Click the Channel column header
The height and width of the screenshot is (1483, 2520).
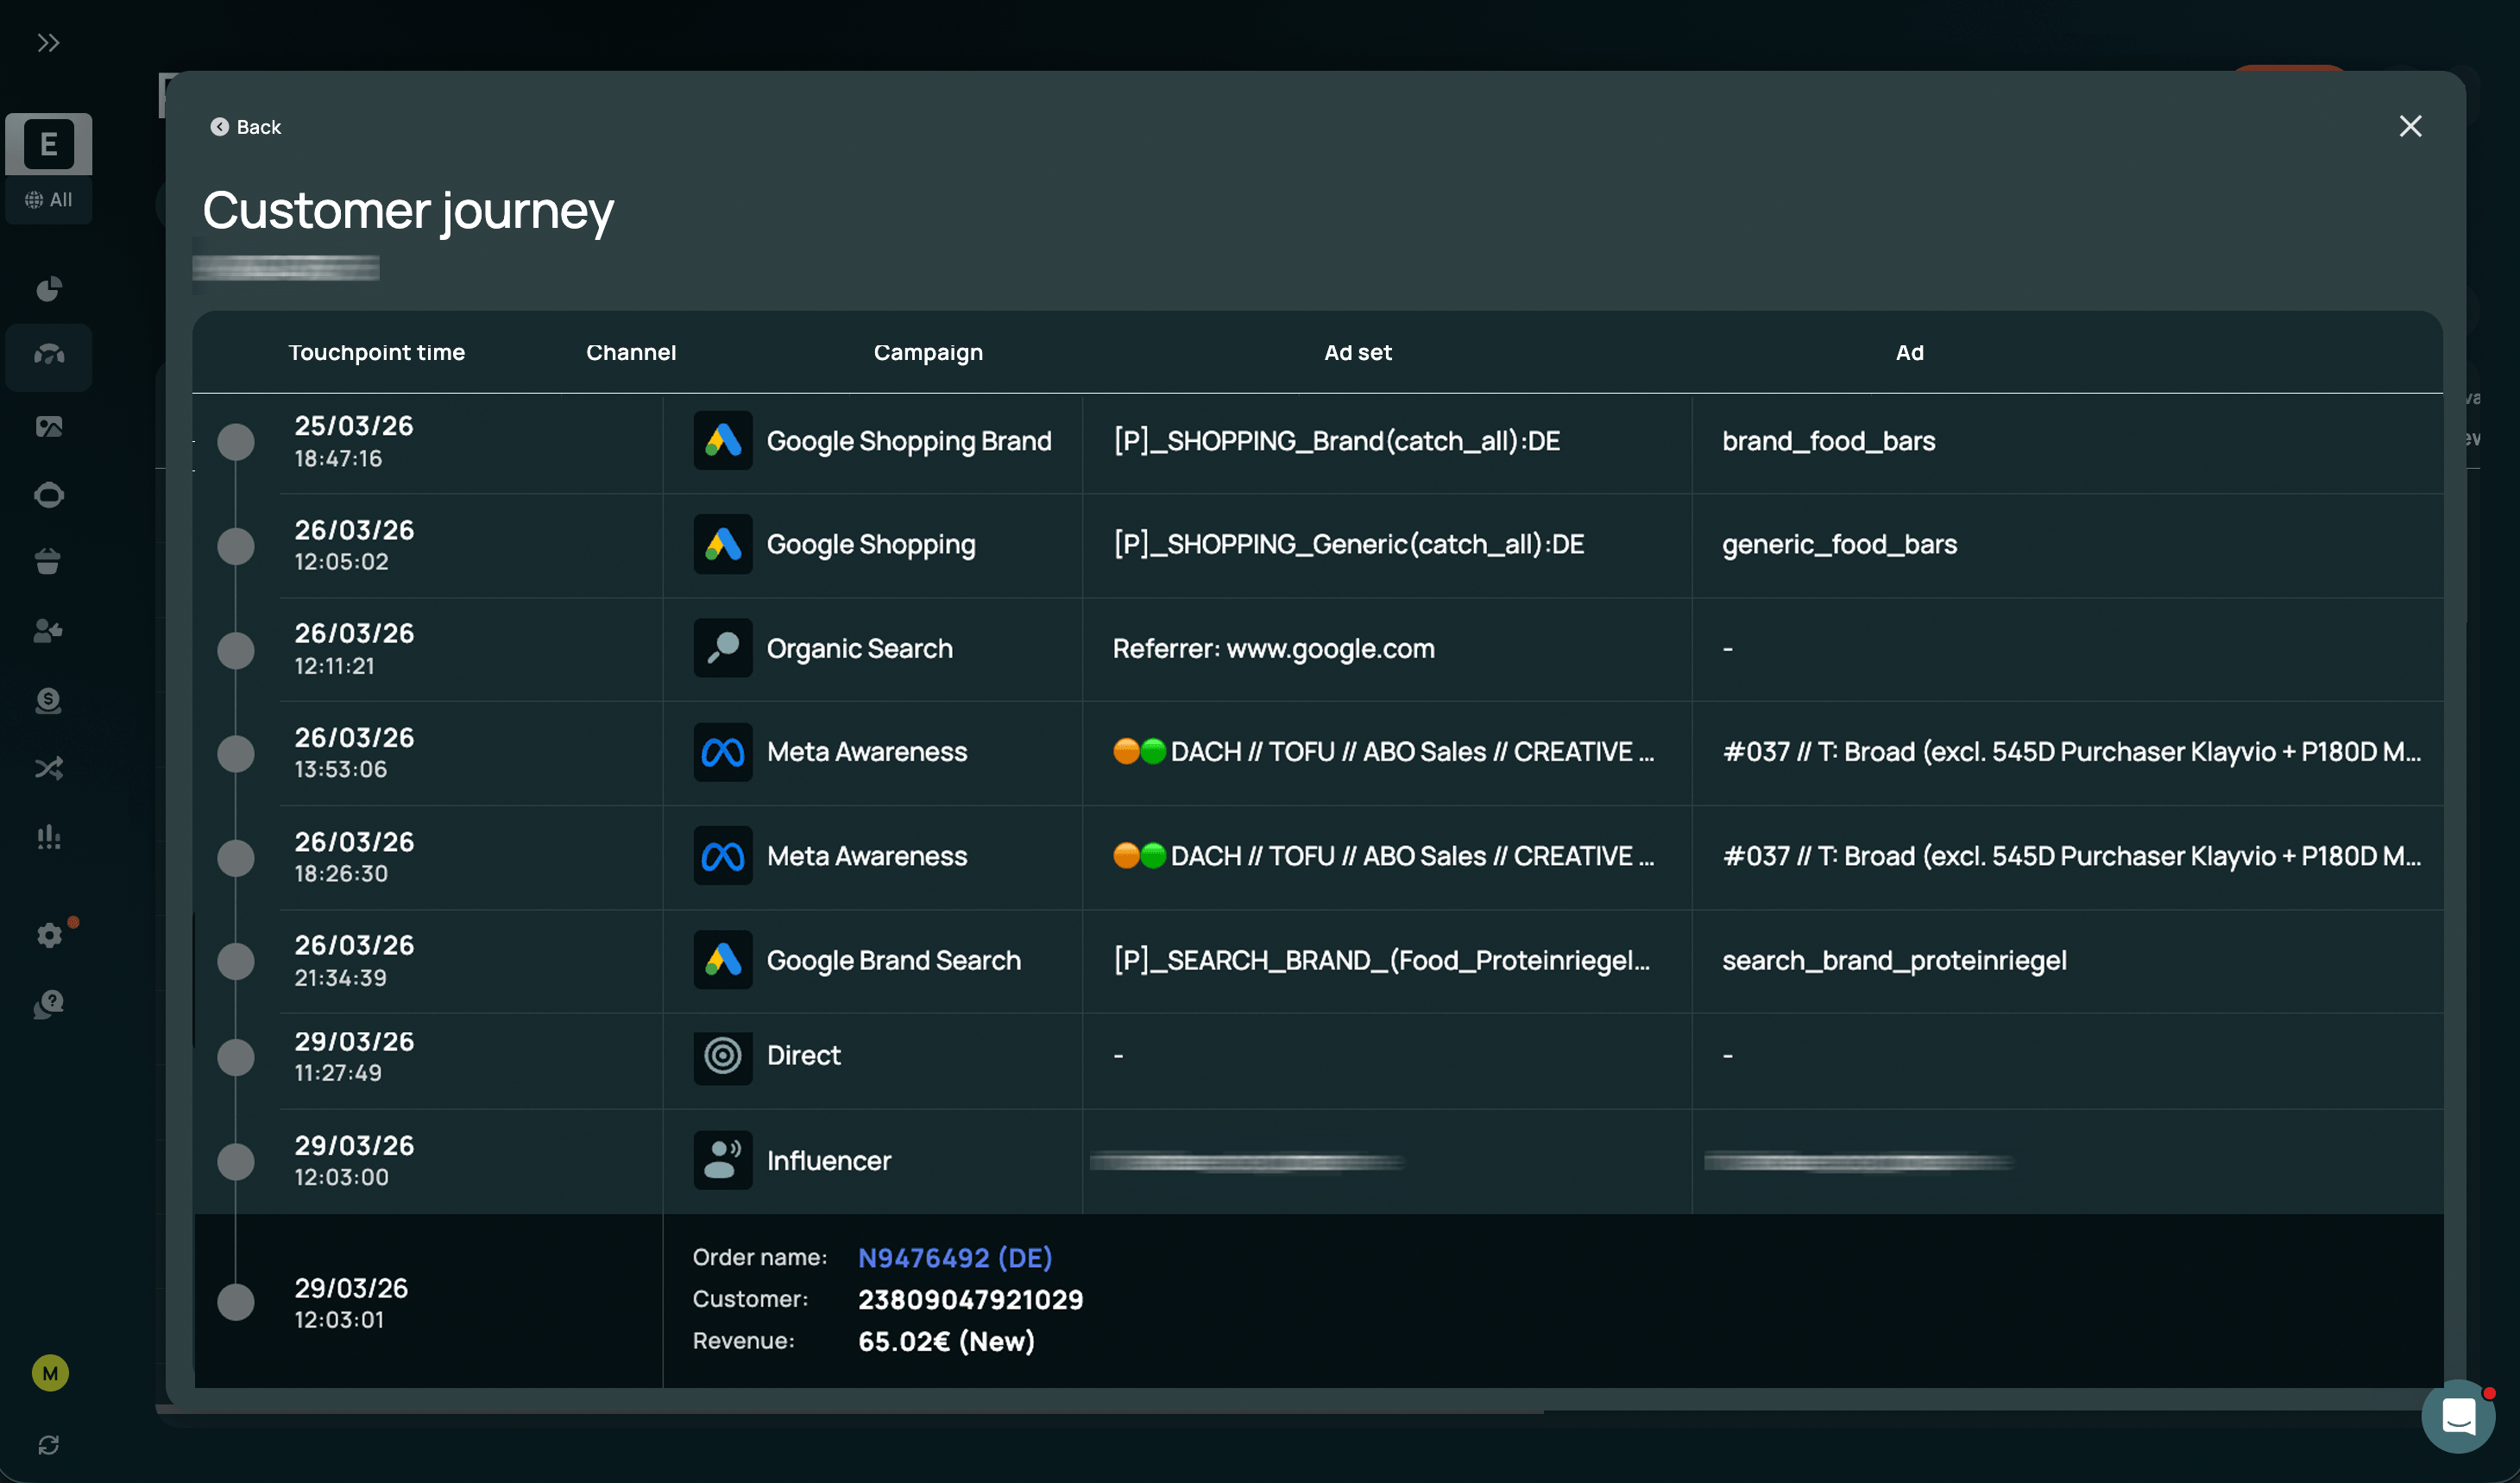pyautogui.click(x=631, y=352)
